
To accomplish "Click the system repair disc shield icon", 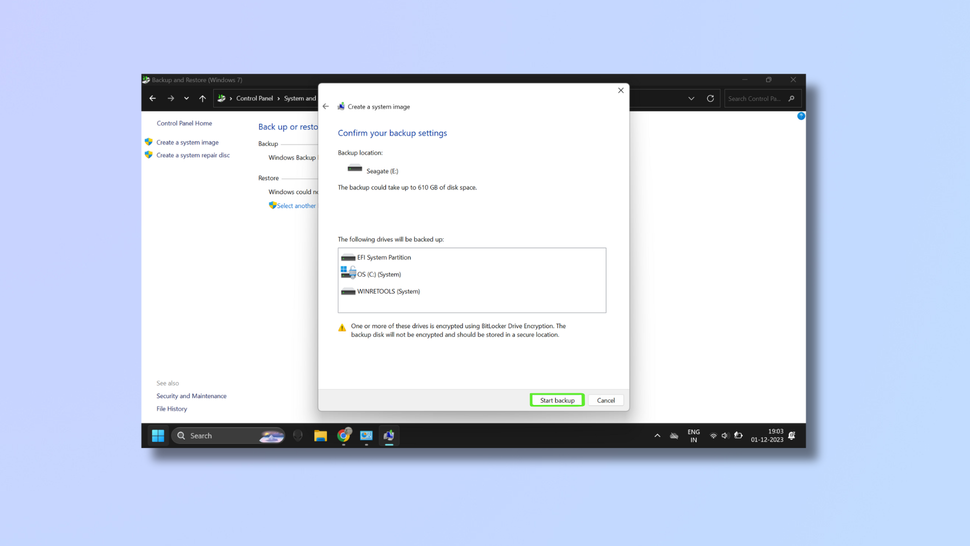I will pyautogui.click(x=148, y=155).
